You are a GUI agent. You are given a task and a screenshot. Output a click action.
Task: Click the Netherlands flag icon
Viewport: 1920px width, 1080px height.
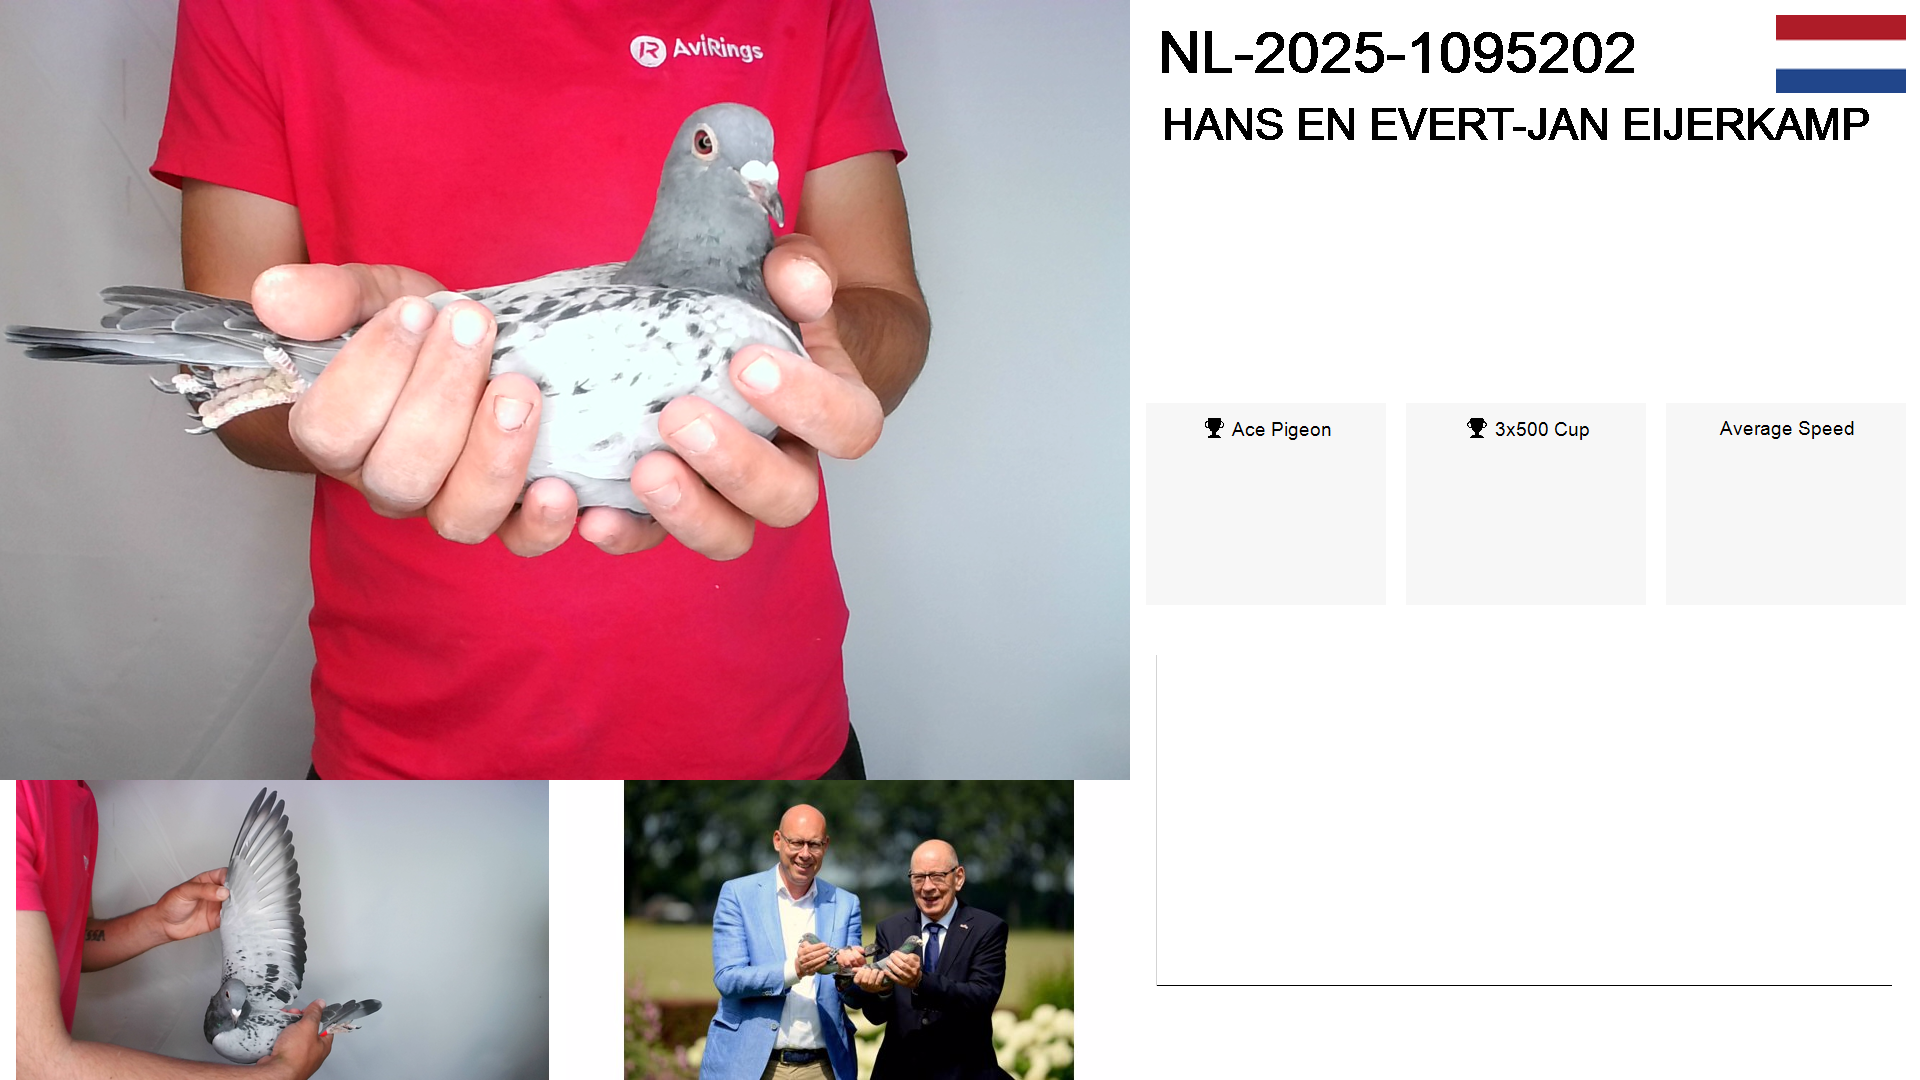click(1840, 54)
